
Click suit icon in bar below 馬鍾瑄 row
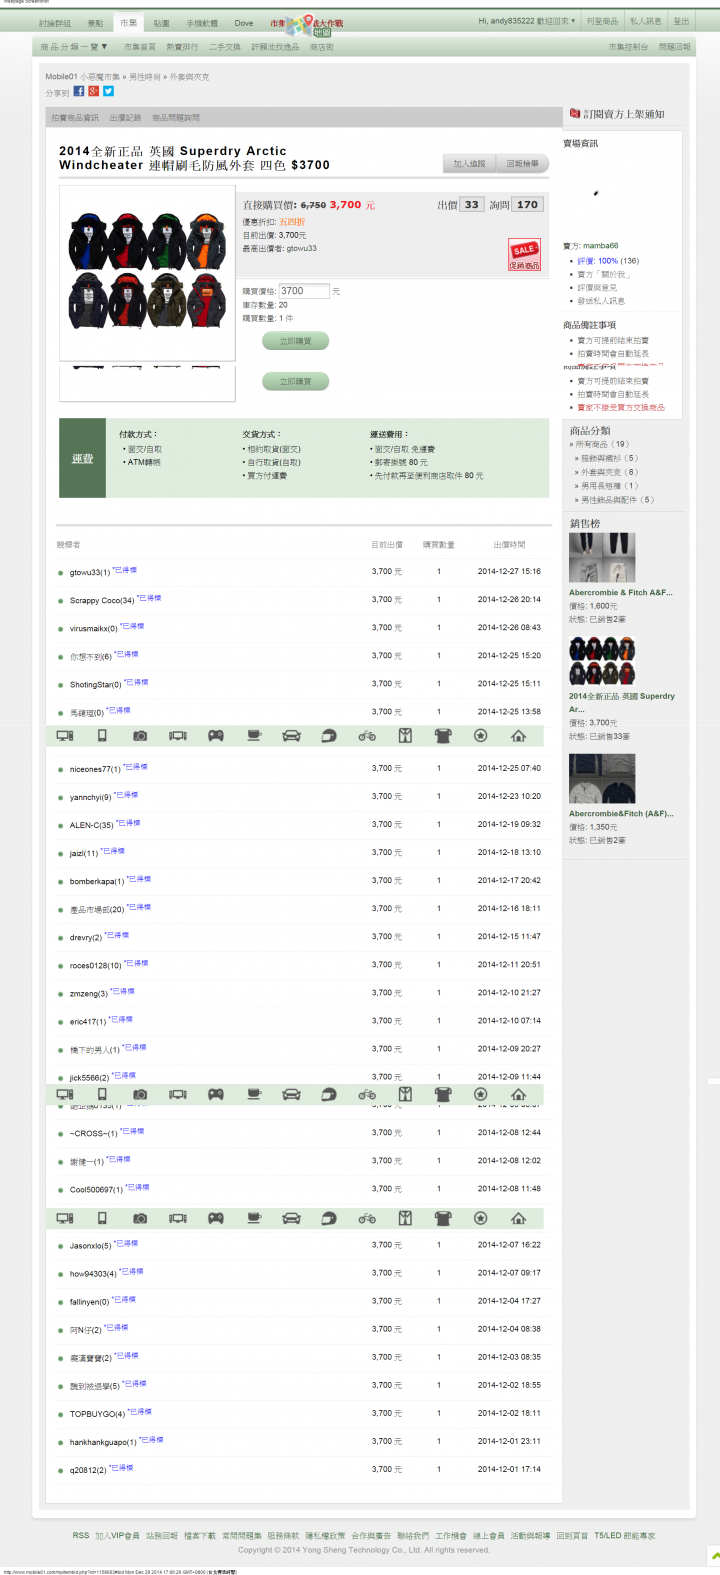(x=405, y=736)
